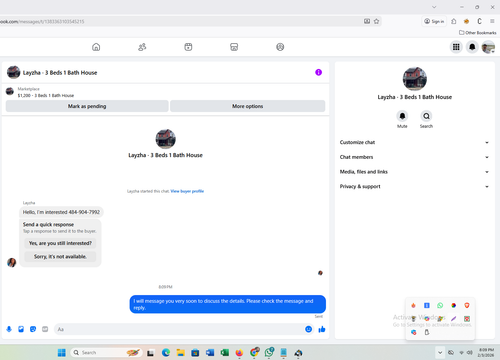Click the large house photo in right panel

(x=415, y=79)
